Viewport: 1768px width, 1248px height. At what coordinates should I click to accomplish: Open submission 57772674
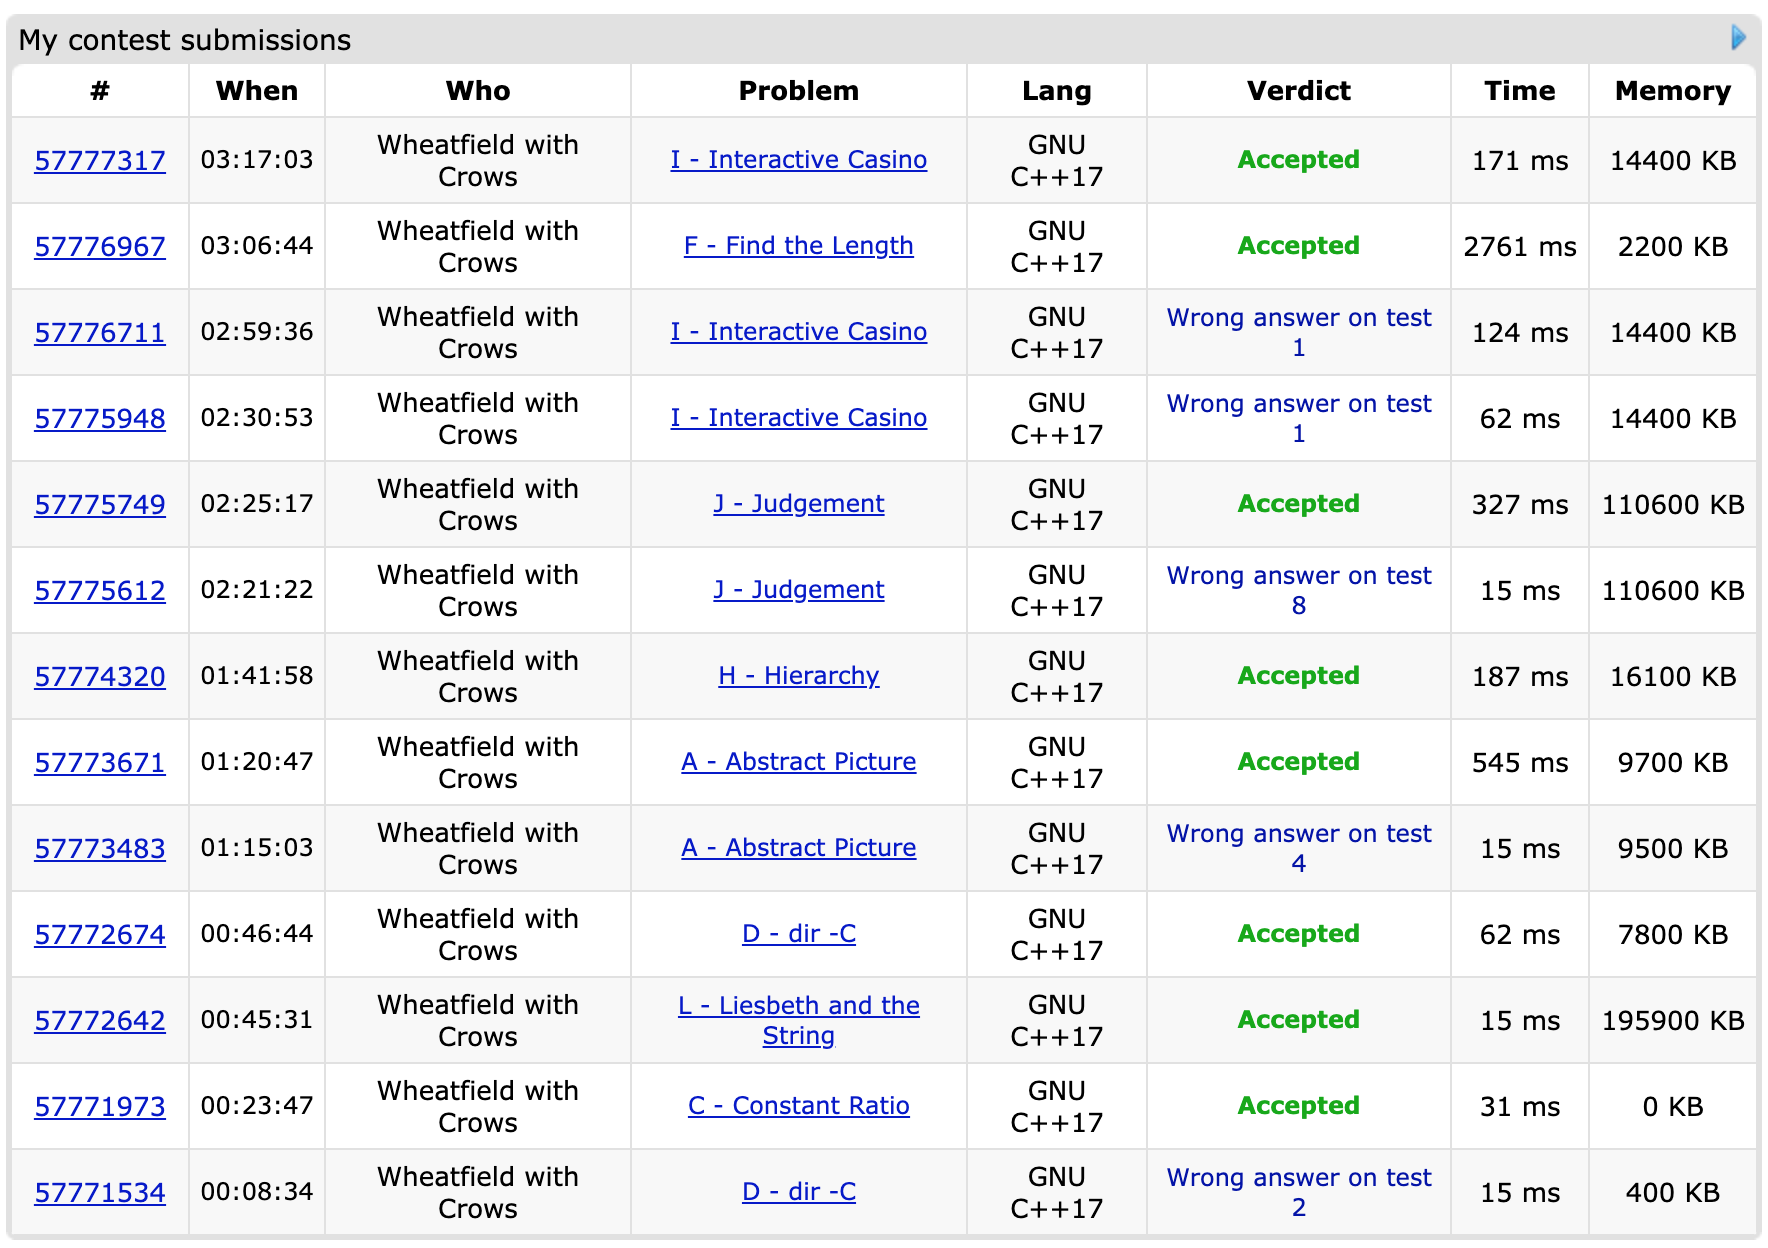pyautogui.click(x=100, y=934)
